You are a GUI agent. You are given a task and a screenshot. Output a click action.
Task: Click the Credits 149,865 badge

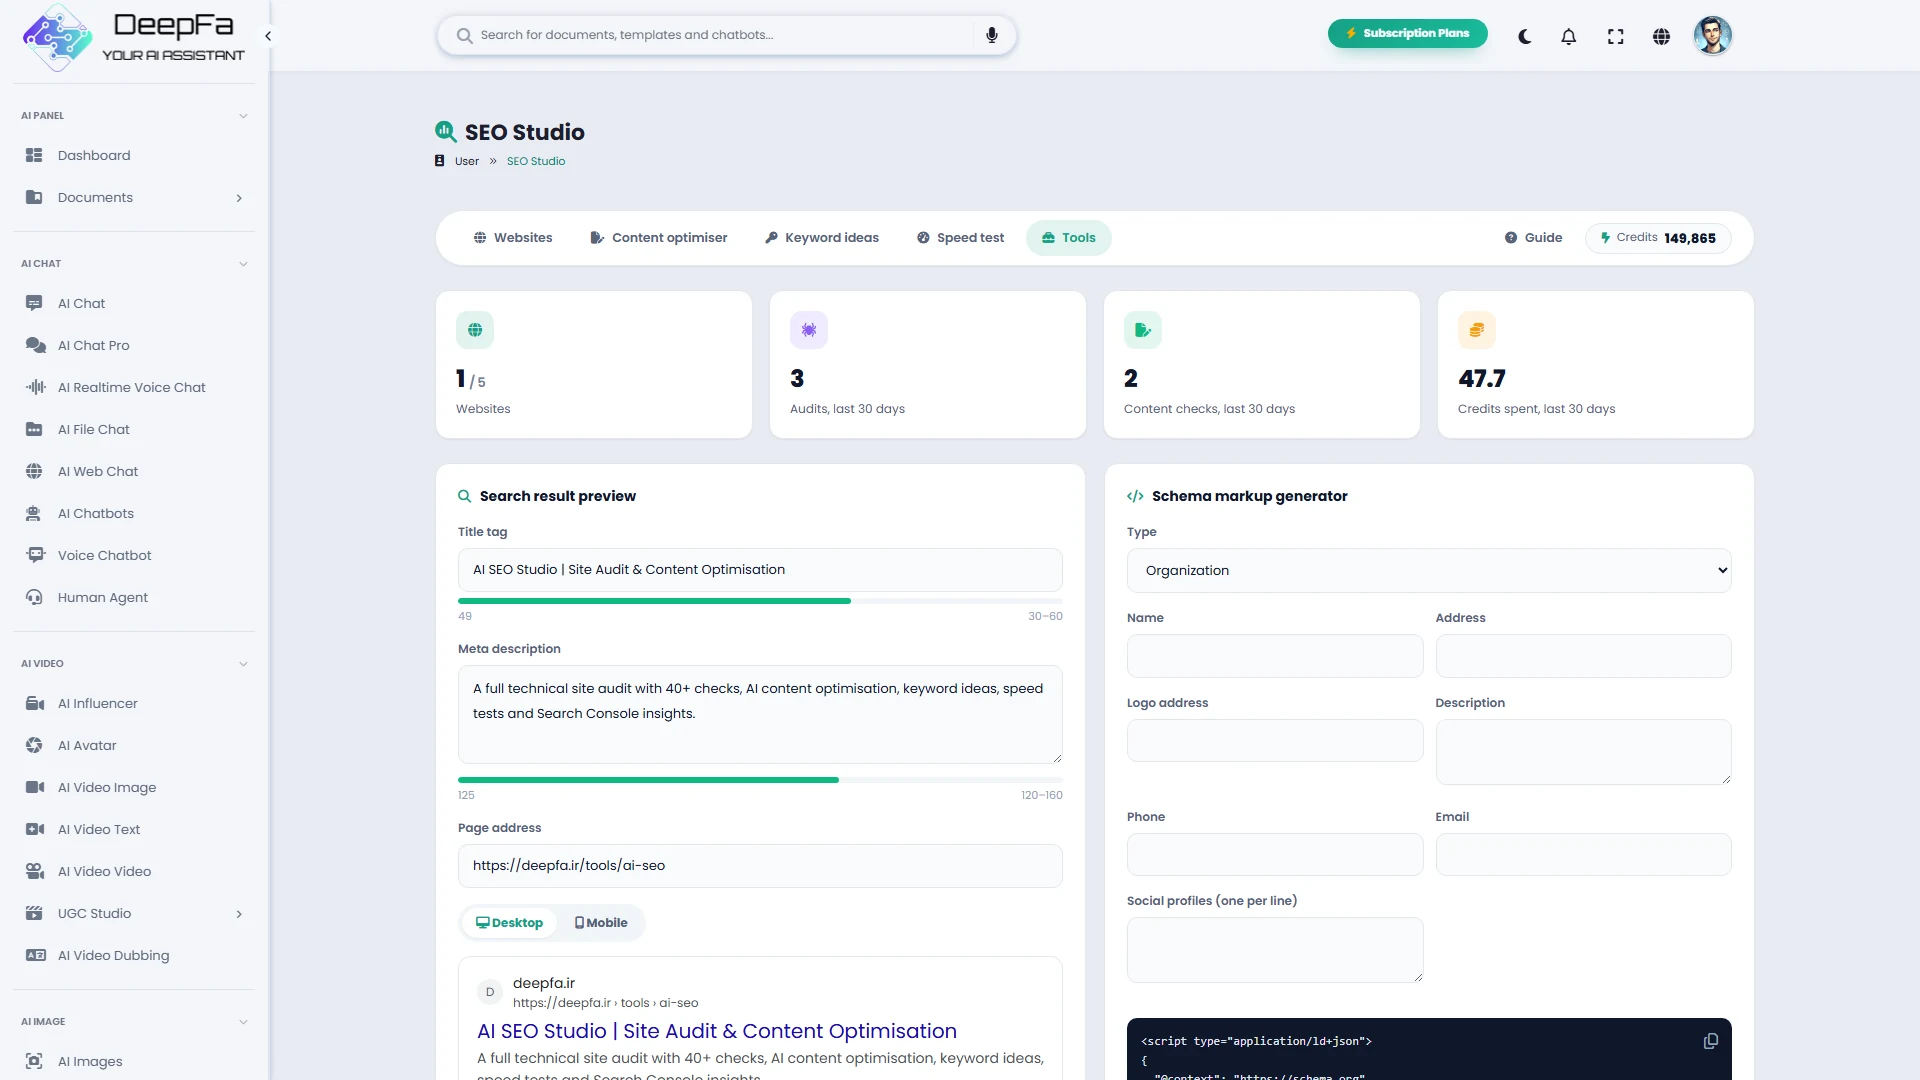tap(1658, 238)
